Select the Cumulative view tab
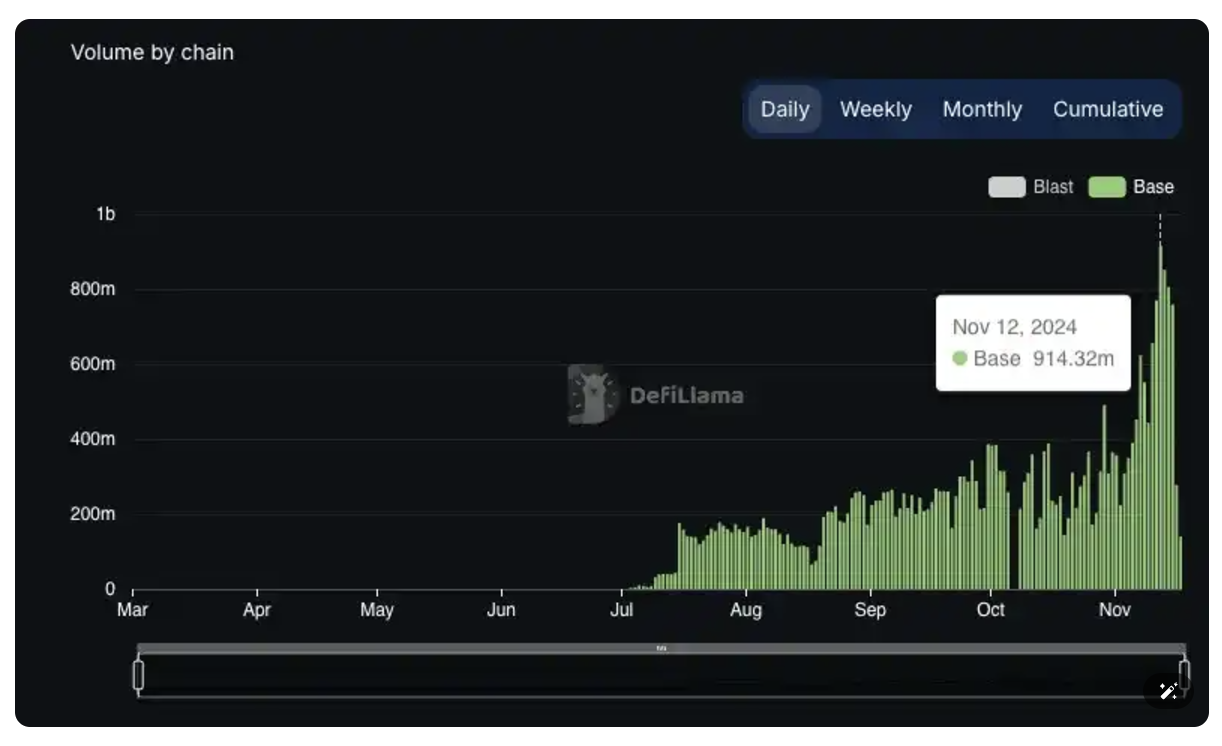1222x746 pixels. [1107, 109]
